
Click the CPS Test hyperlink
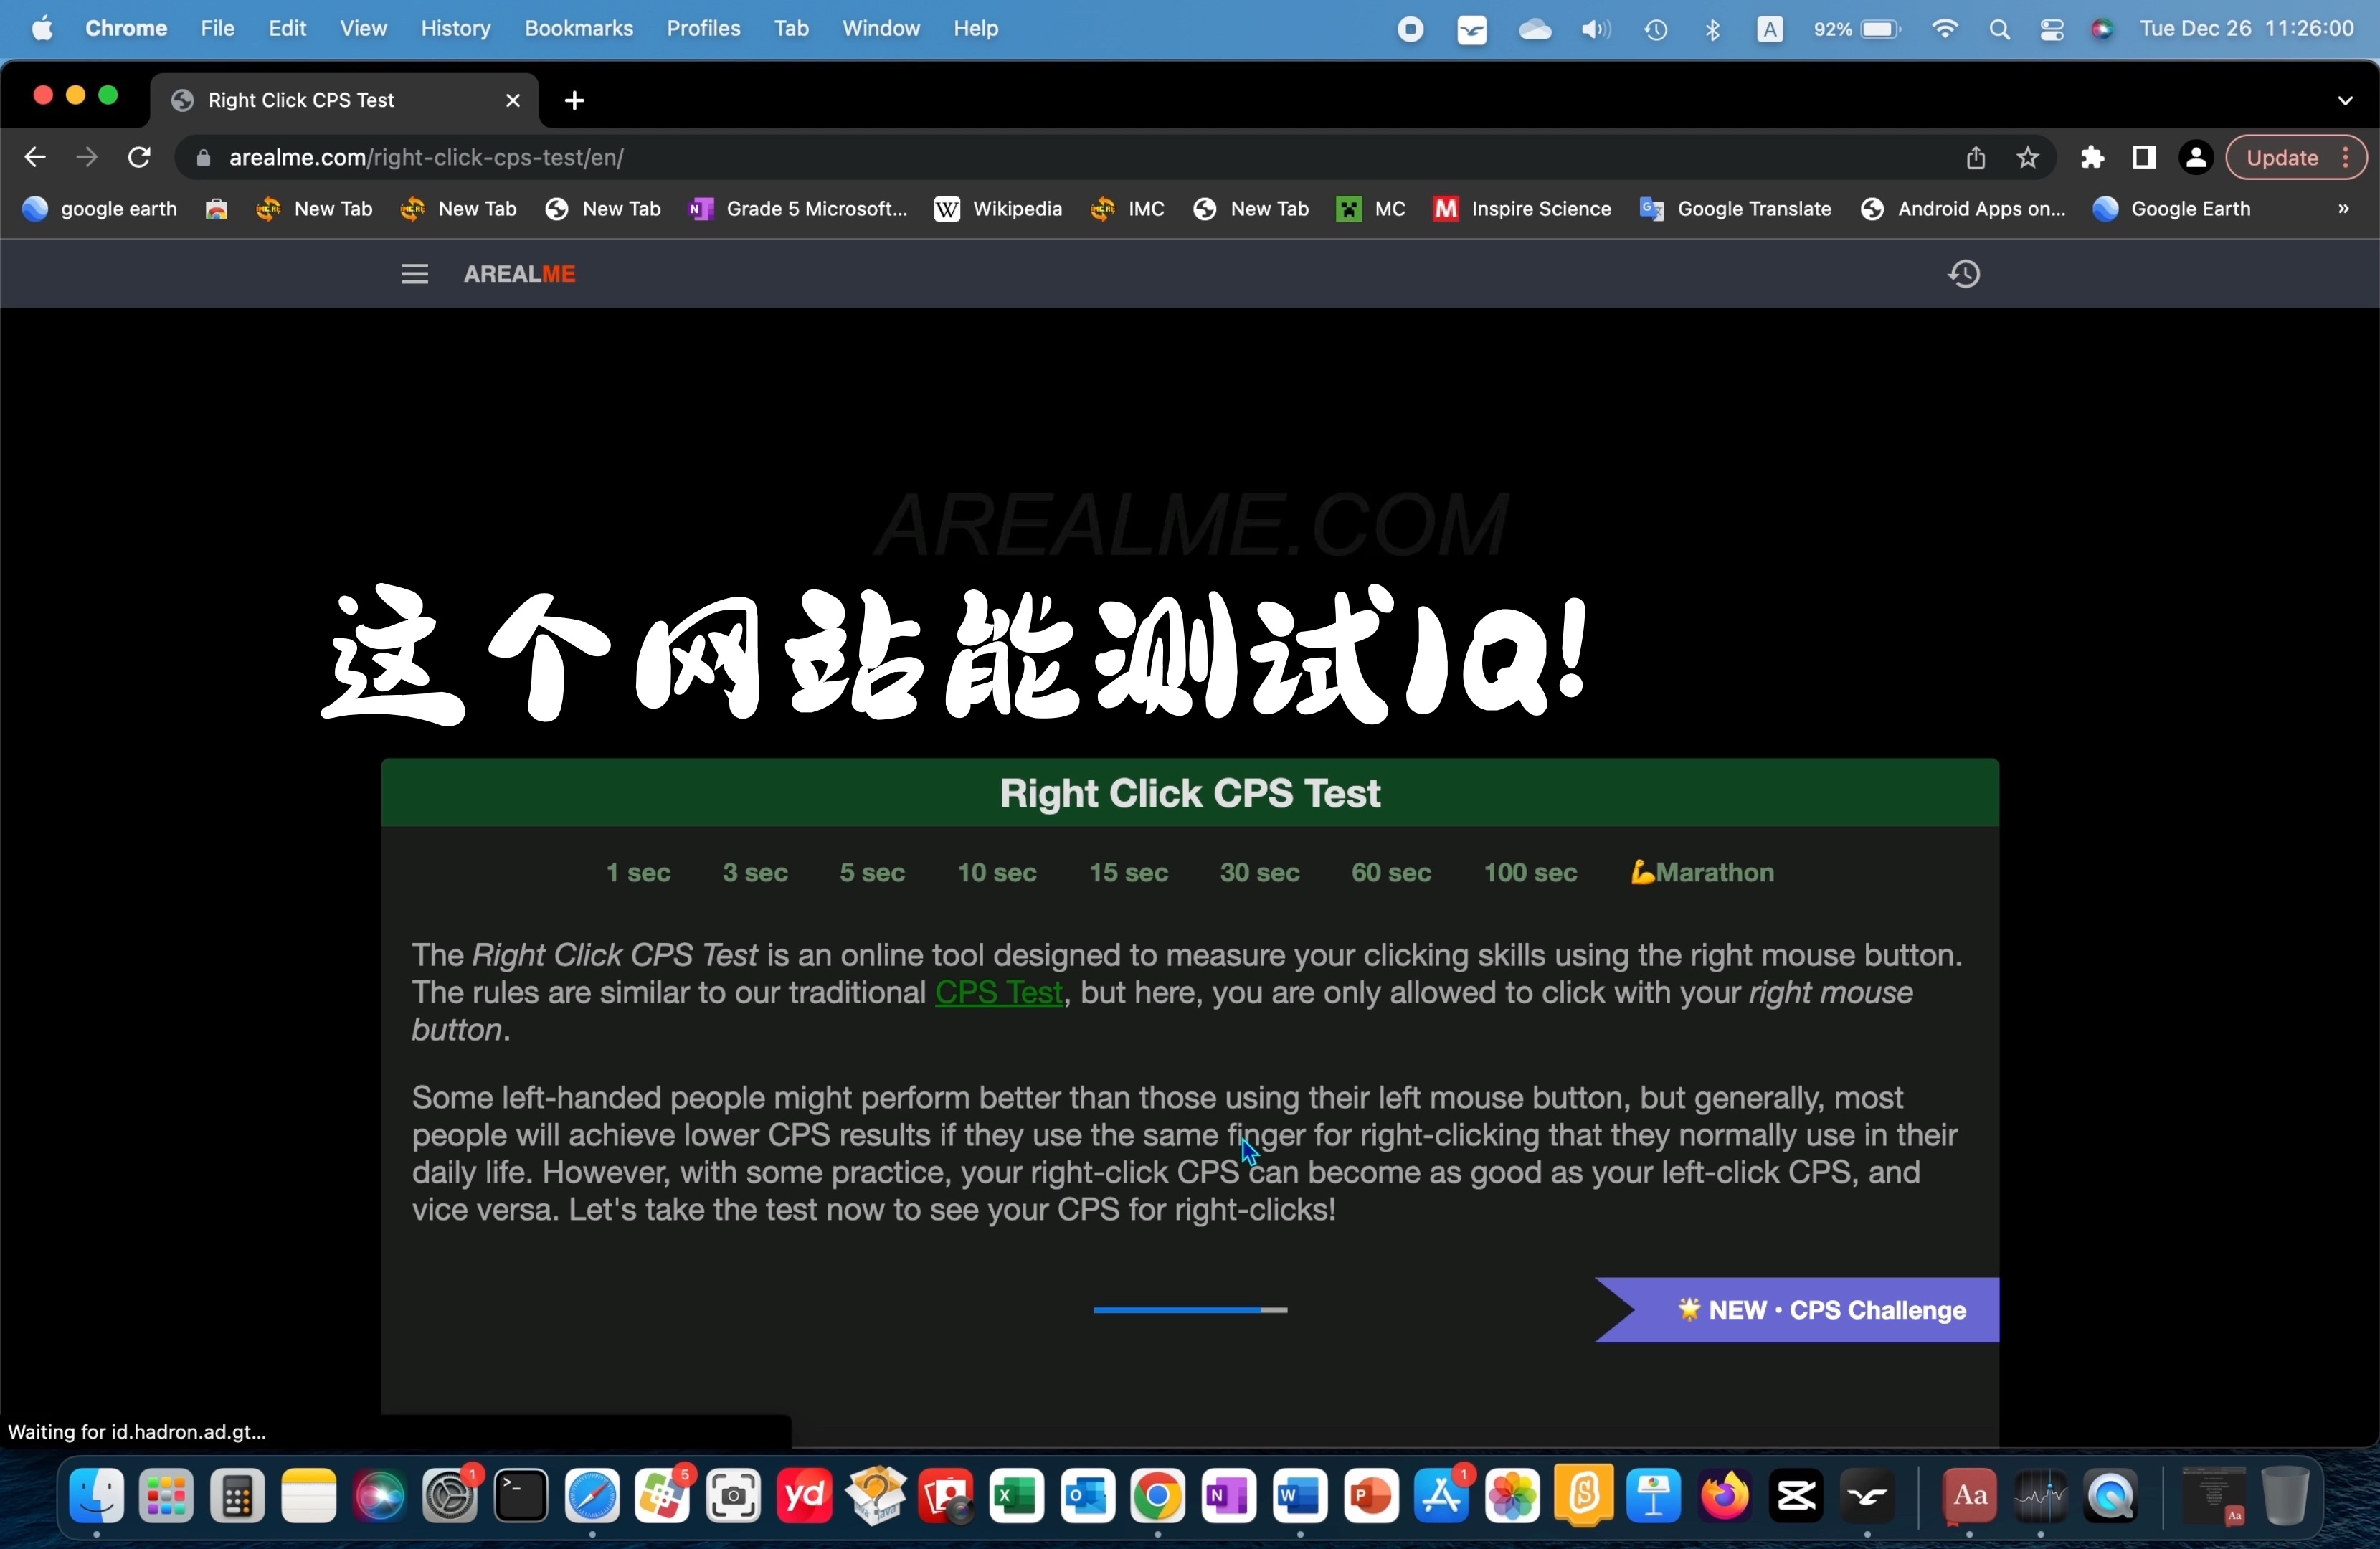(x=999, y=993)
